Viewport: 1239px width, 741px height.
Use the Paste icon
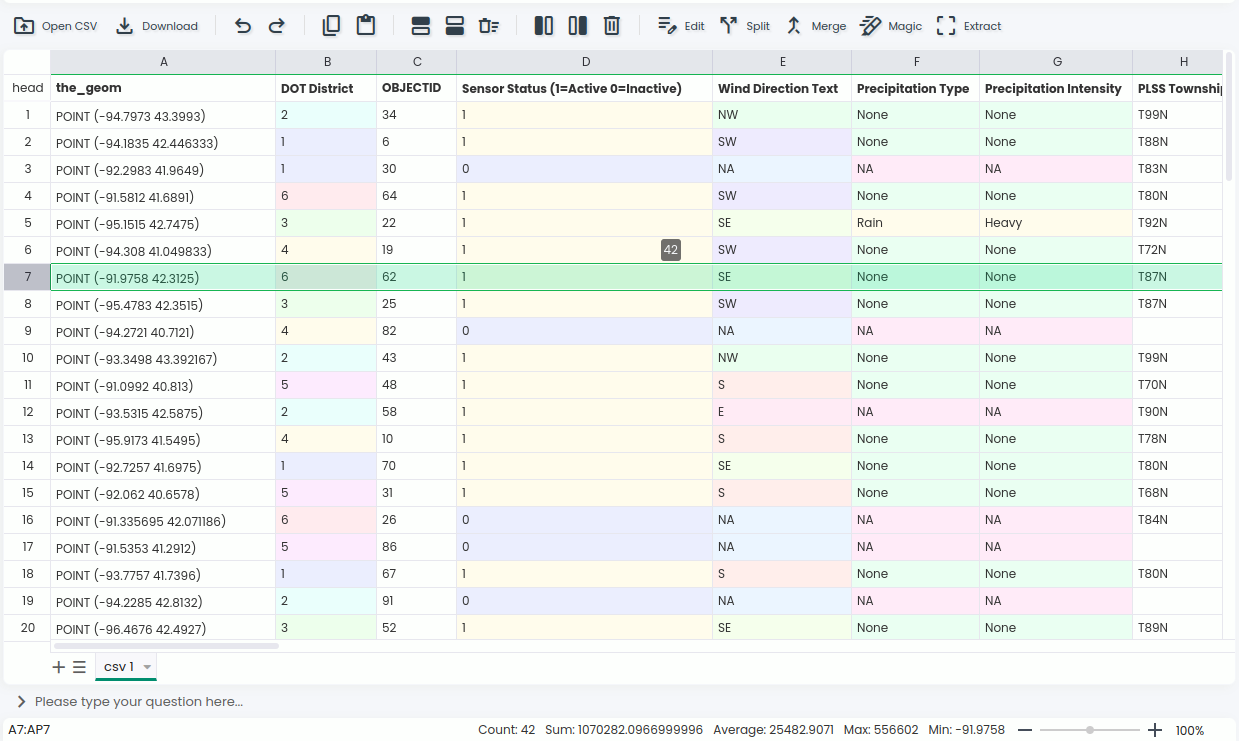tap(365, 26)
